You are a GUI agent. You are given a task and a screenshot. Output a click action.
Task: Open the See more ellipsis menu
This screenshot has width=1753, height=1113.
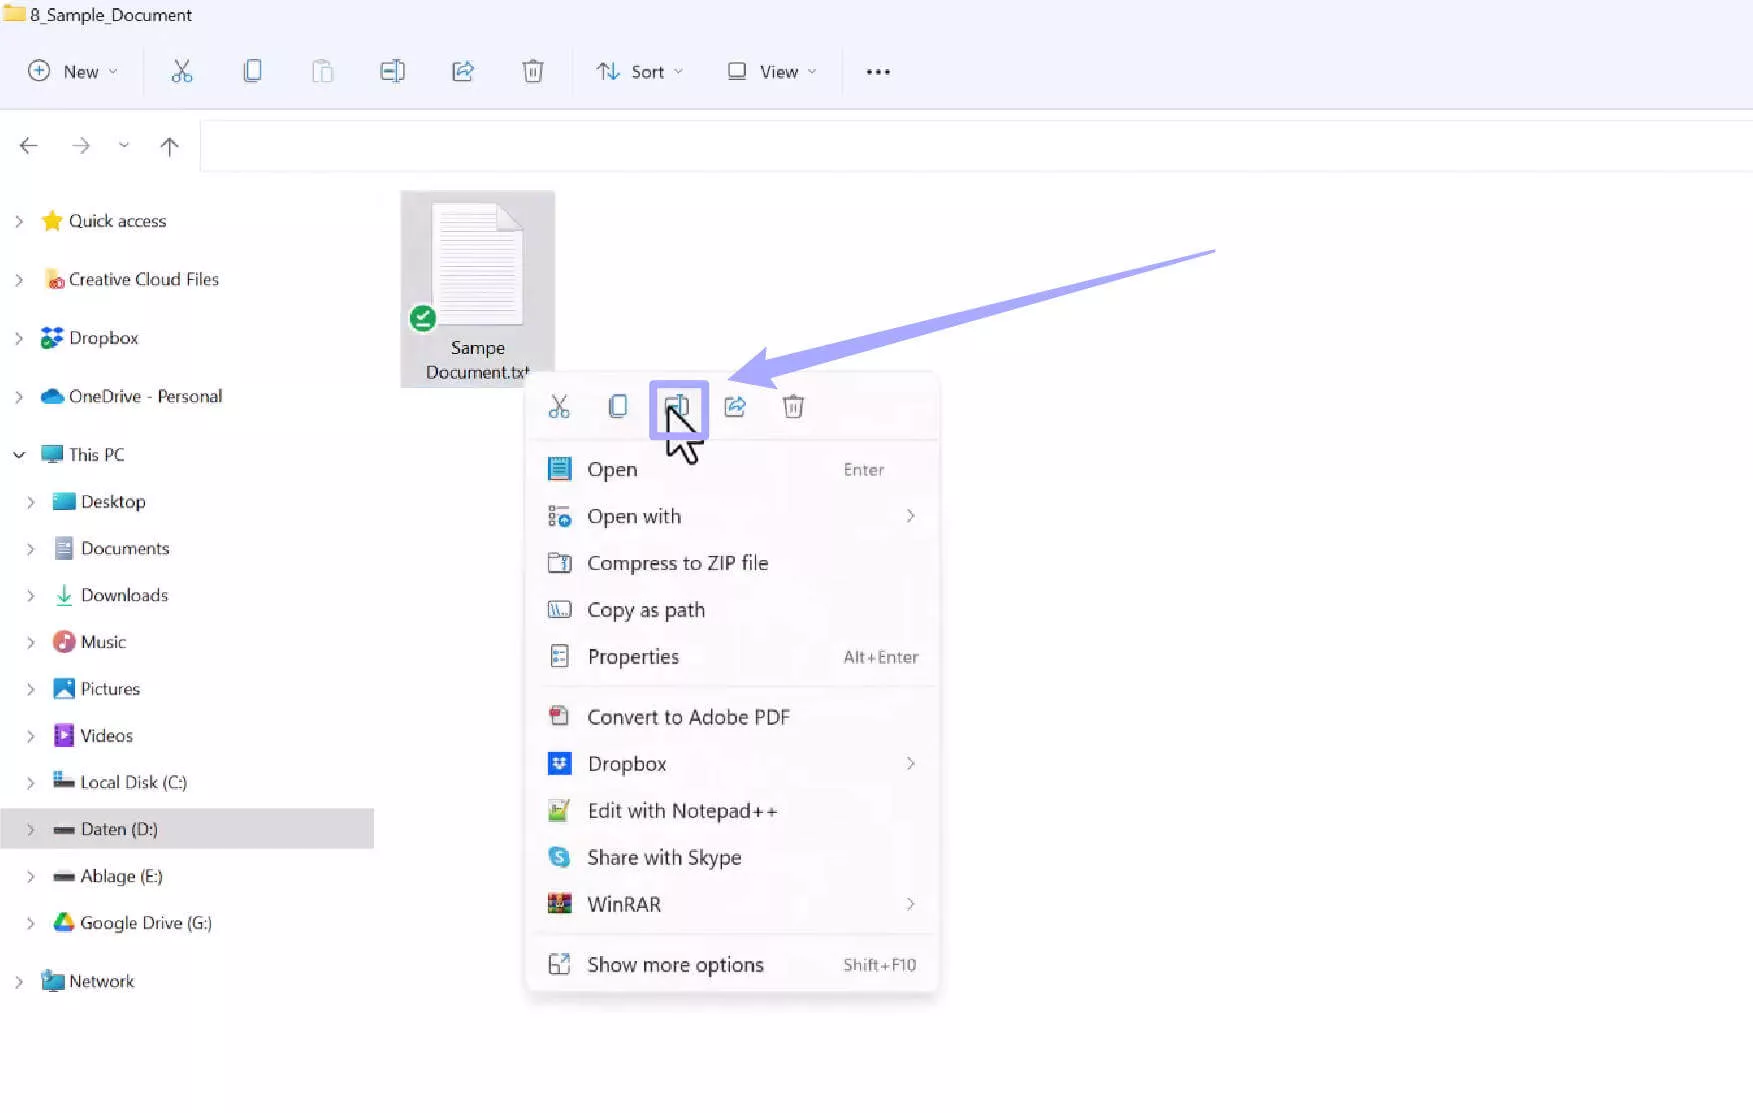coord(878,71)
